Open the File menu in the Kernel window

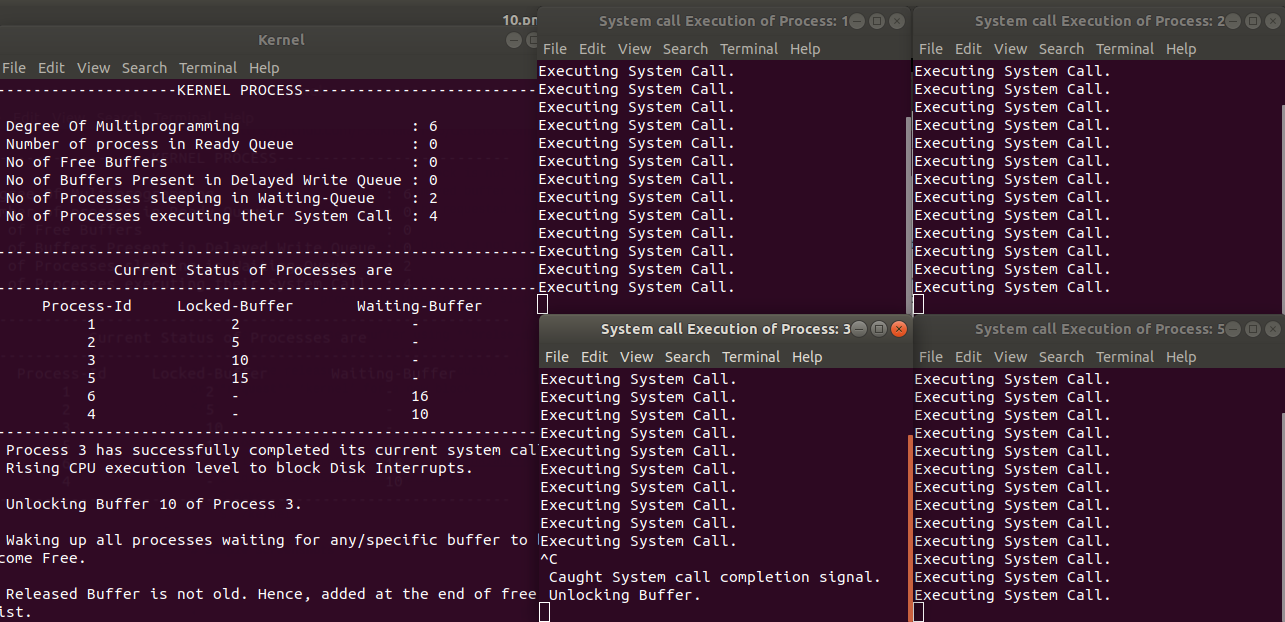[x=14, y=68]
